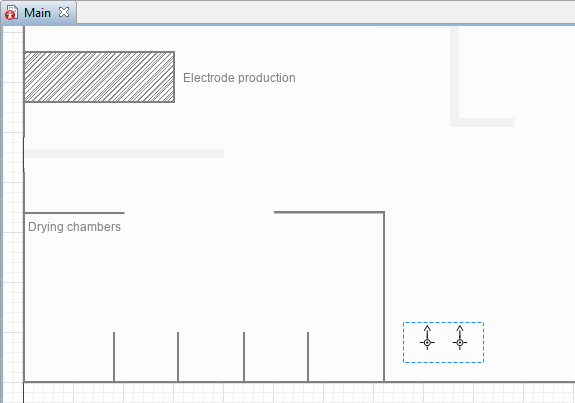Select the bottom horizontal wall of the layout
575x403 pixels.
click(299, 382)
